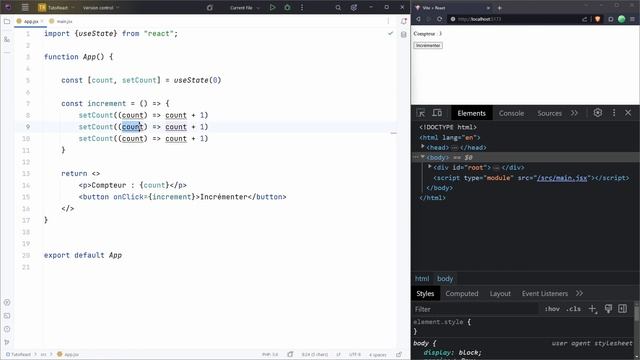Image resolution: width=640 pixels, height=360 pixels.
Task: Switch to DevTools Console tab
Action: tap(511, 113)
